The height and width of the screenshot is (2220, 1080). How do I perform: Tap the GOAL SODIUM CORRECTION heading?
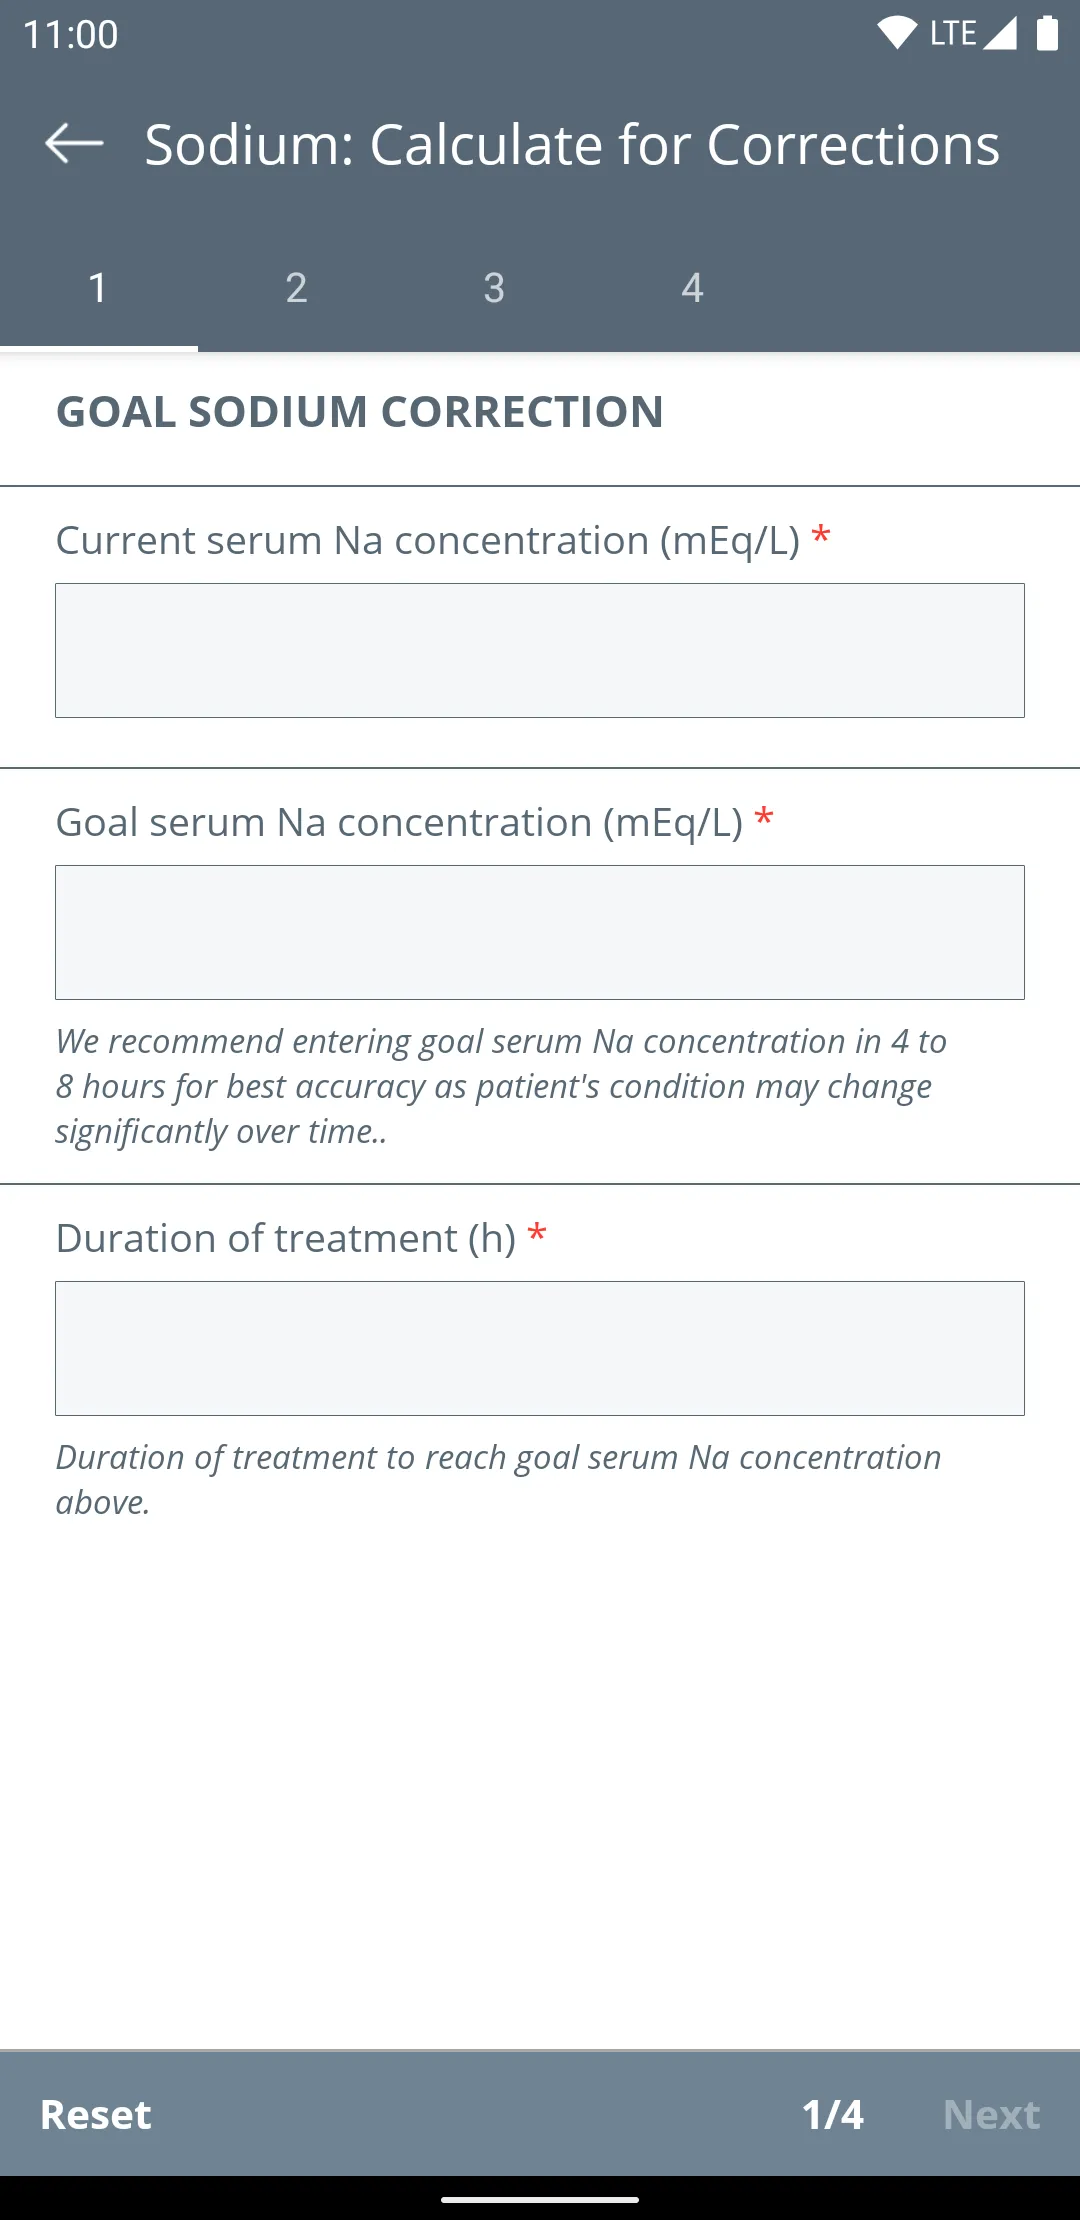360,412
